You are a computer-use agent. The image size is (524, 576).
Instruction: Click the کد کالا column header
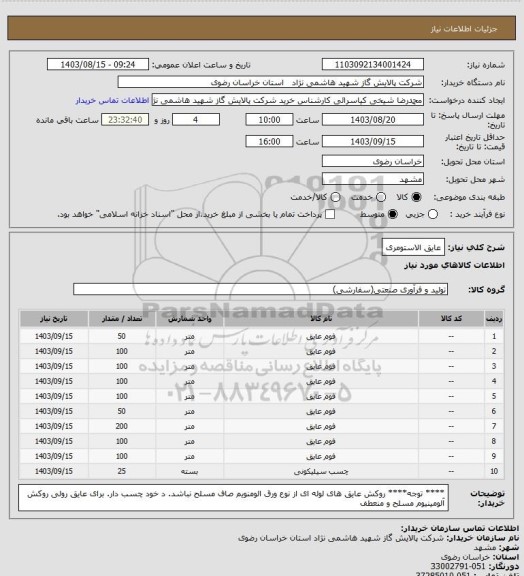(451, 319)
